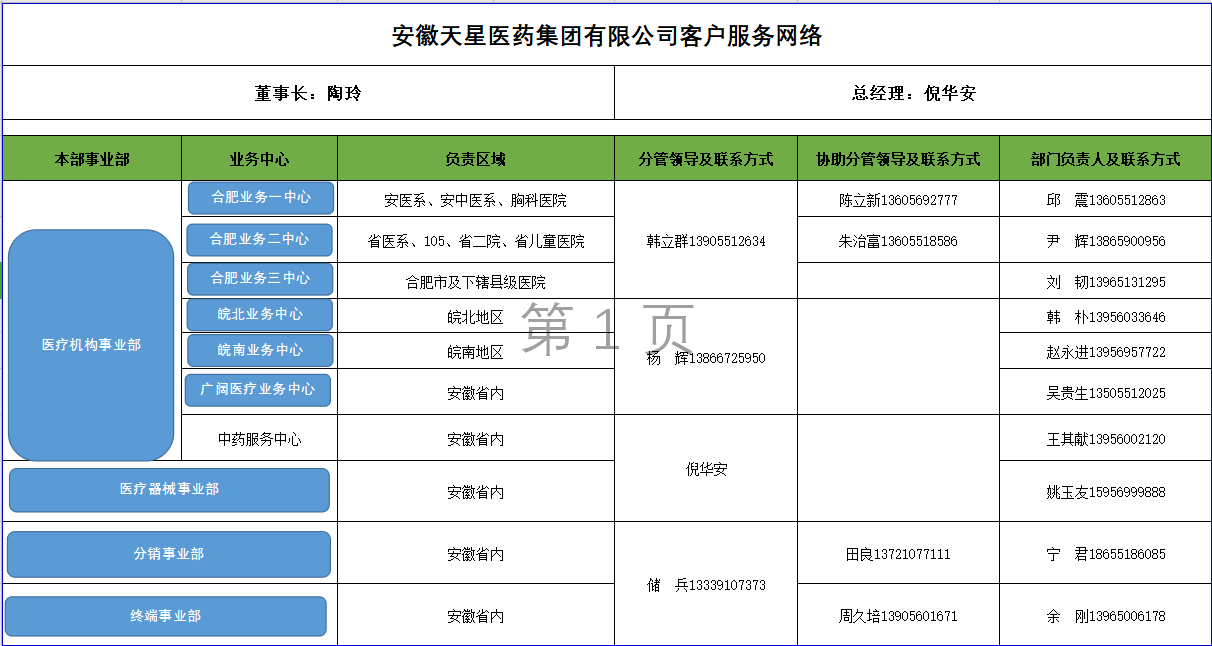This screenshot has height=646, width=1212.
Task: Select 安徽省内 cell in 分销事业部 row
Action: (x=476, y=554)
